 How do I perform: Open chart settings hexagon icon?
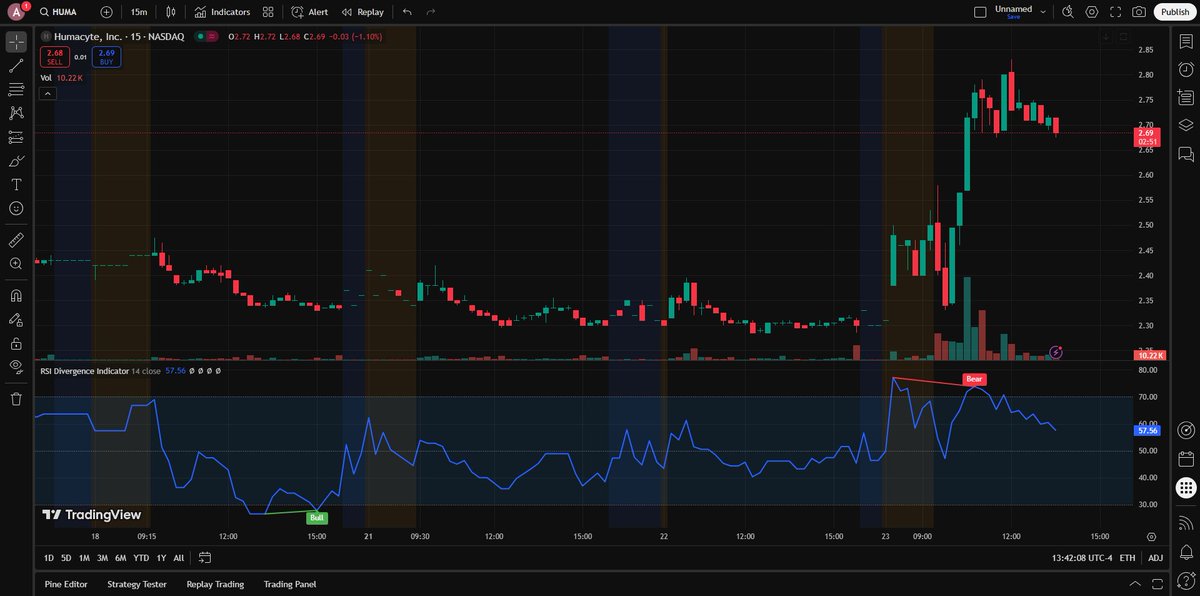tap(1092, 12)
